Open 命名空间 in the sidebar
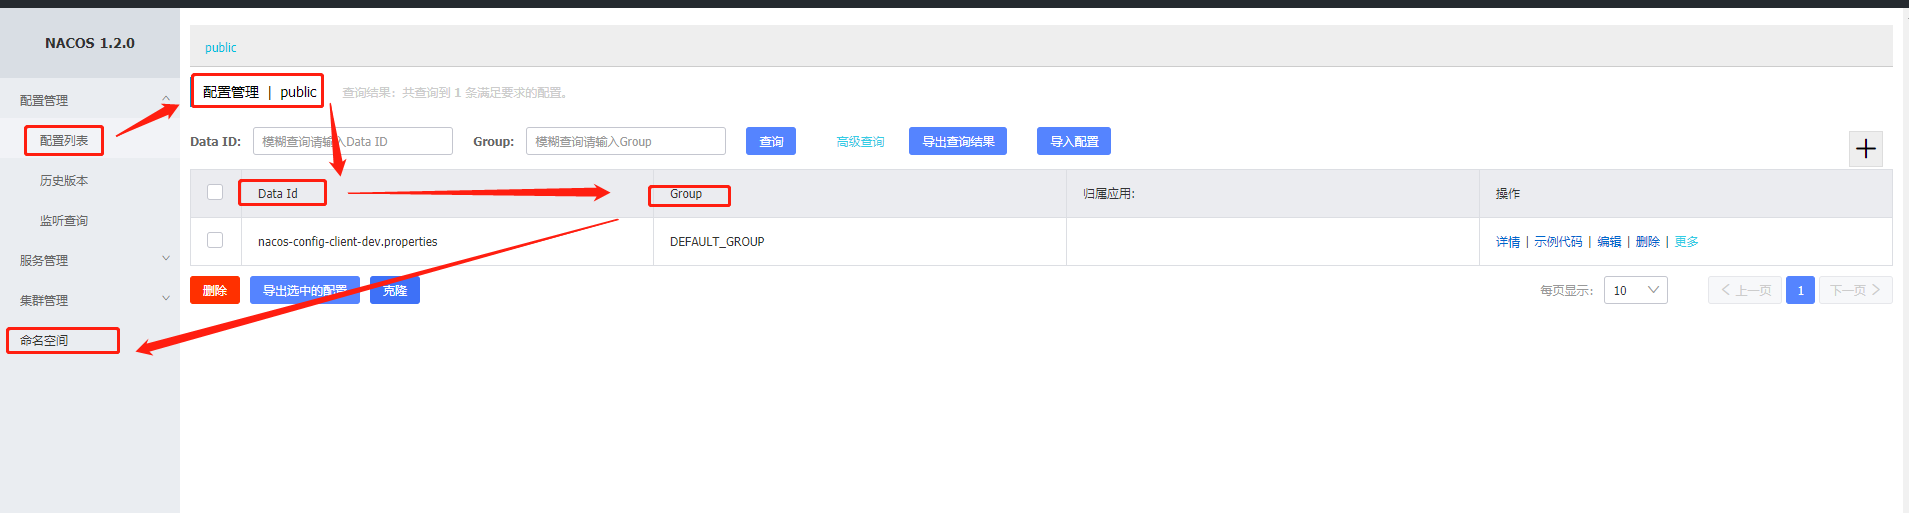1909x513 pixels. click(44, 341)
